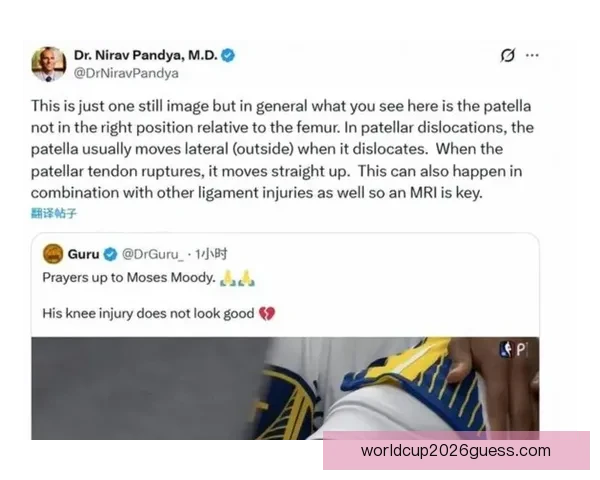Open the Dr. Nirav Pandya, M.D. display name

coord(146,56)
